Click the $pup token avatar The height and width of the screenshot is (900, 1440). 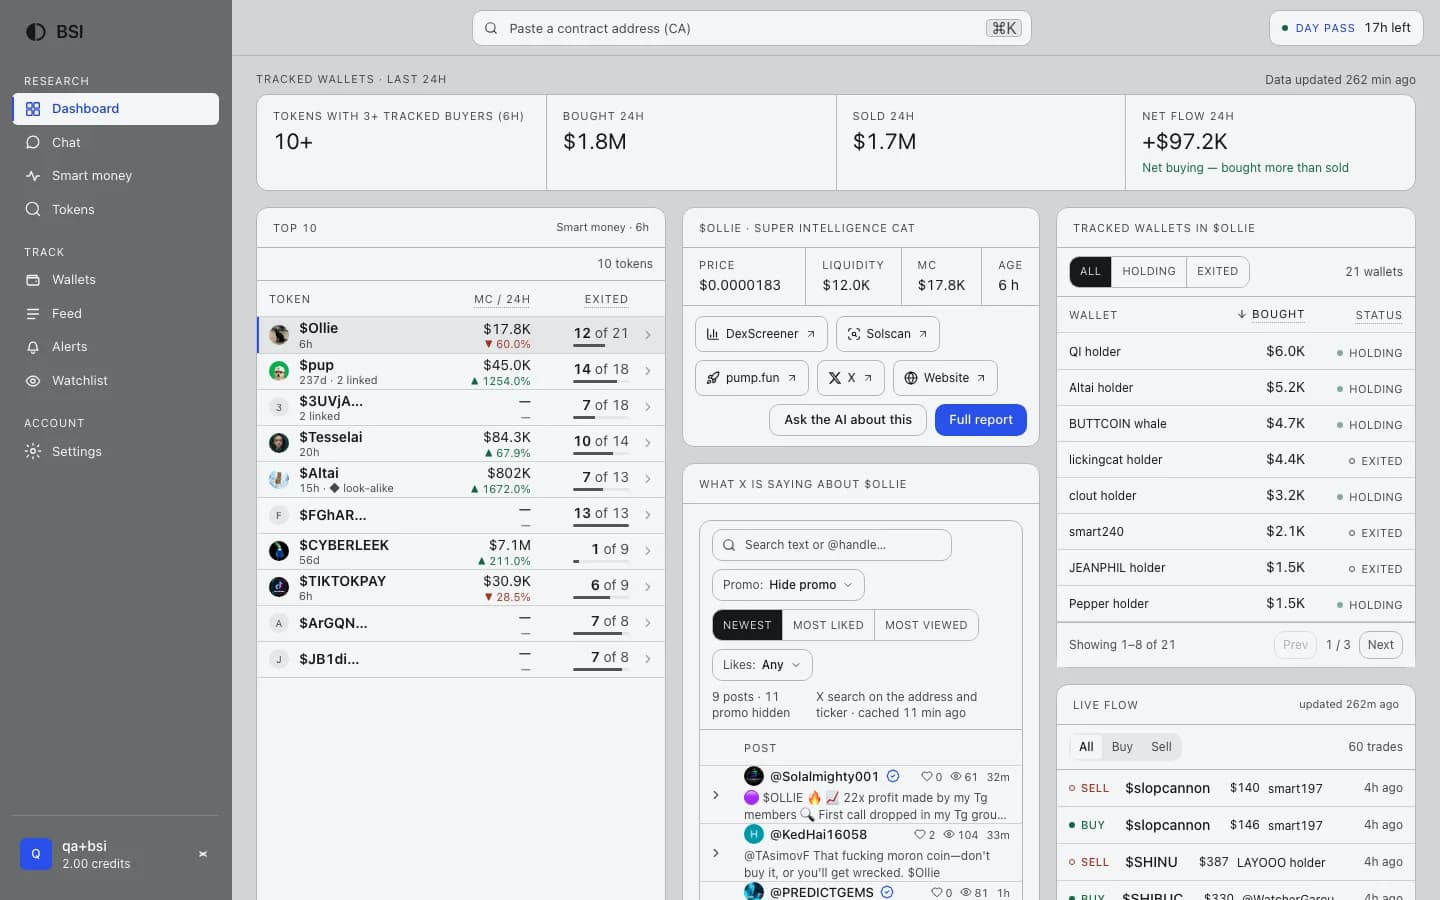click(279, 371)
